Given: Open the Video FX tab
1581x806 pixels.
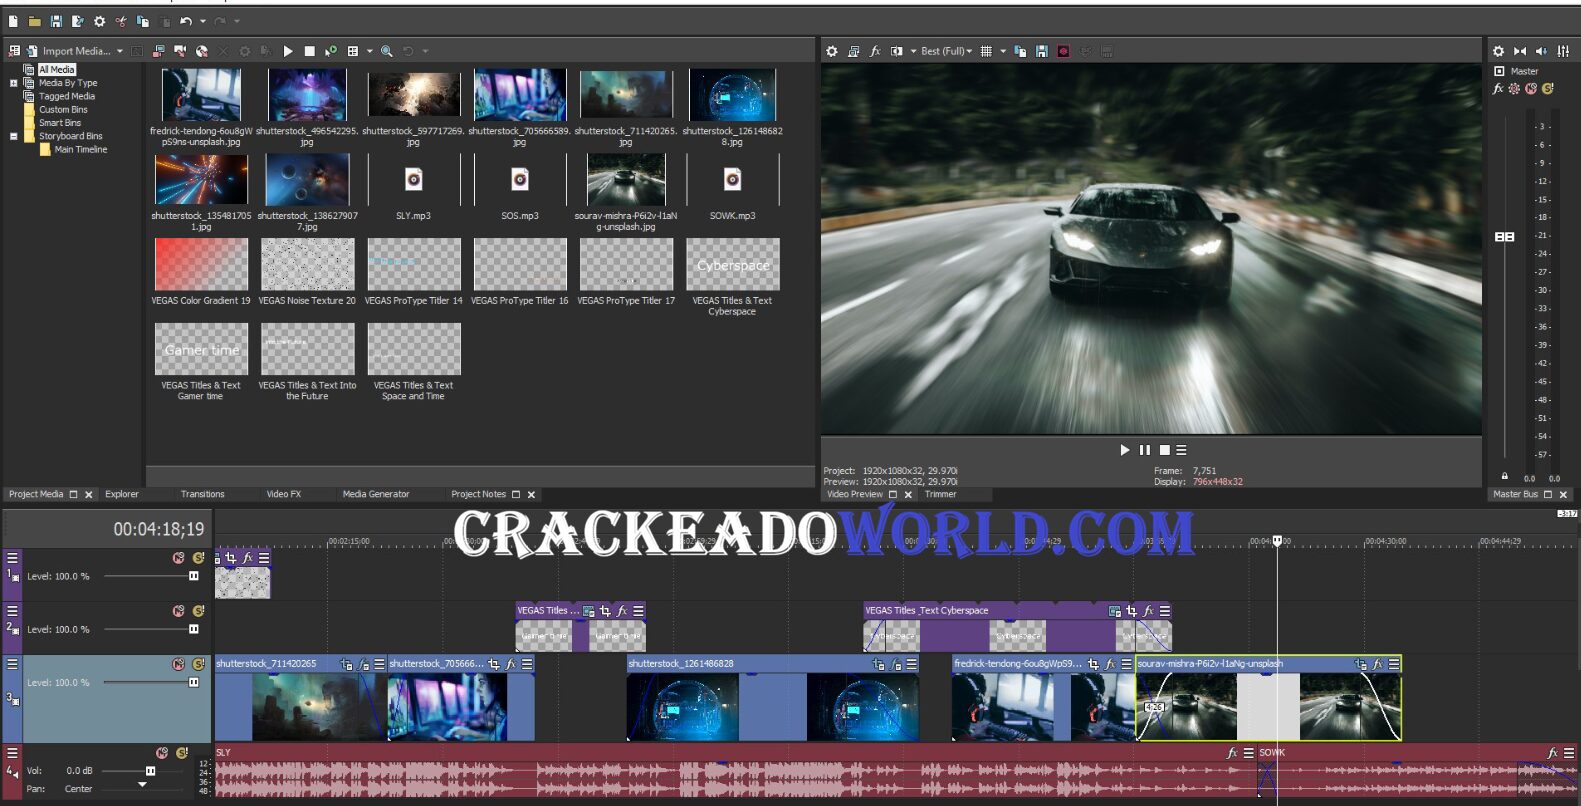Looking at the screenshot, I should 284,494.
